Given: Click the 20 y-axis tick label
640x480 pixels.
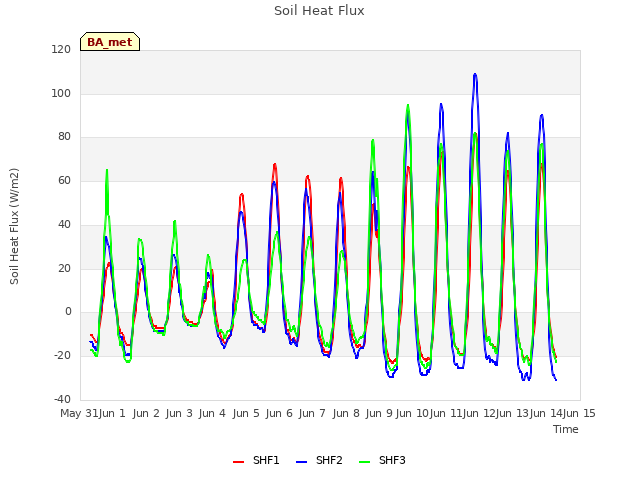Looking at the screenshot, I should (x=64, y=269).
